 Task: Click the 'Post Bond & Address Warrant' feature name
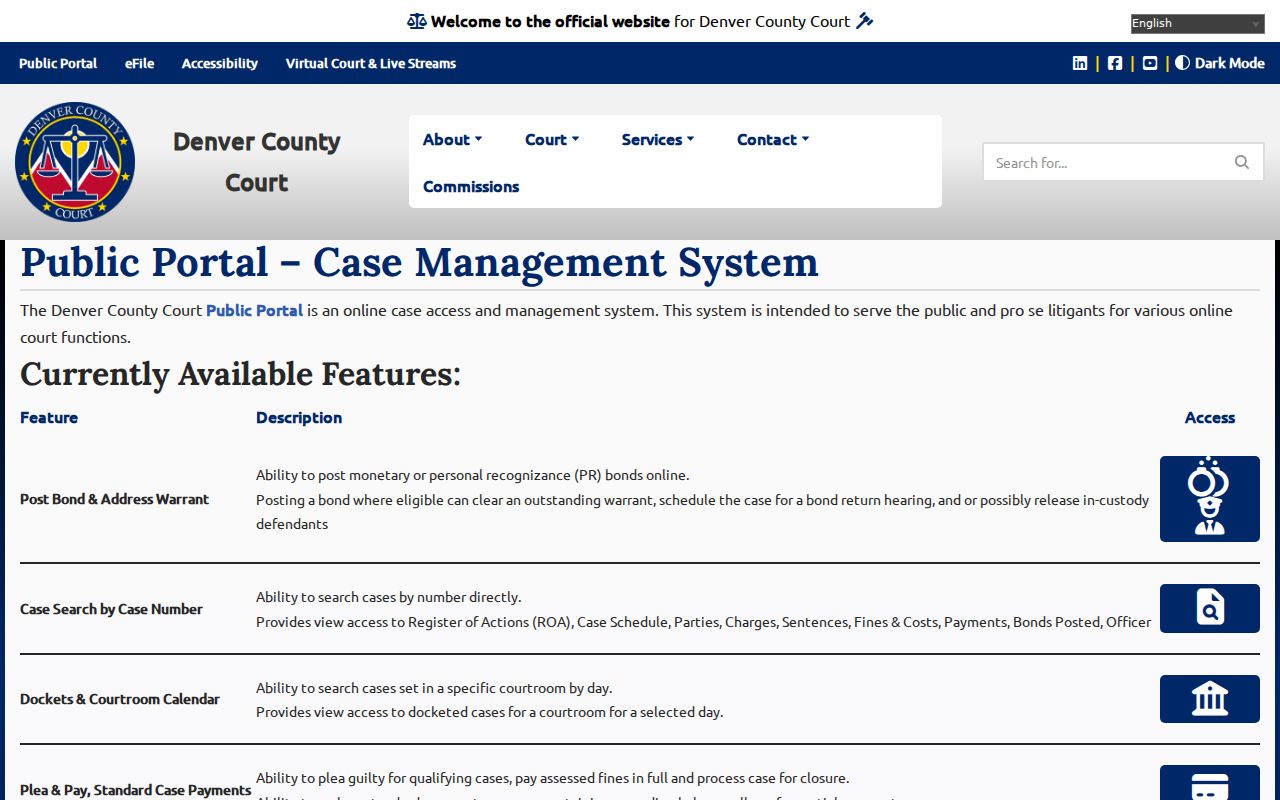pos(115,499)
